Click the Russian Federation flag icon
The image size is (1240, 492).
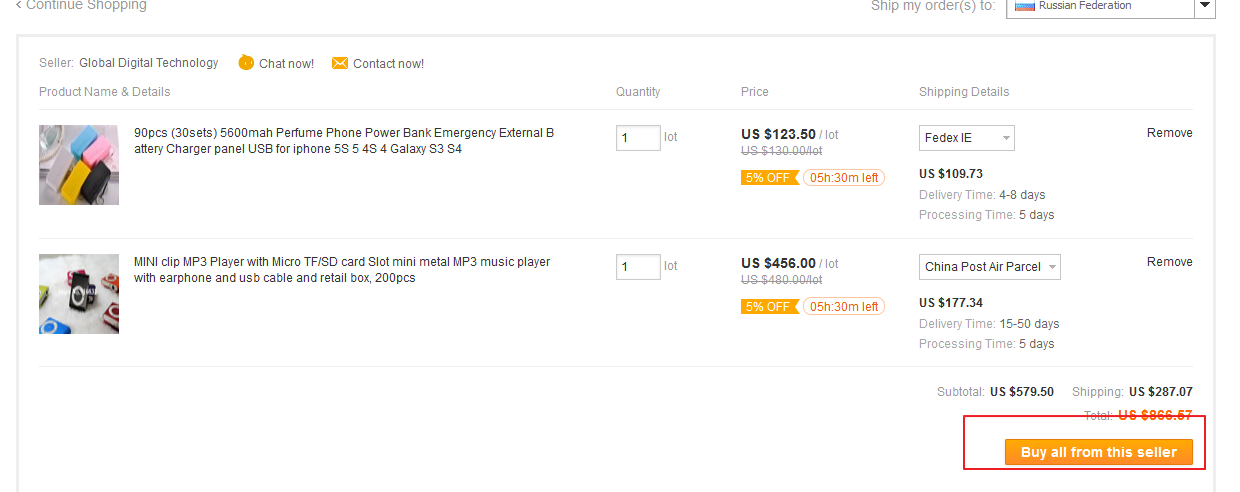1024,5
